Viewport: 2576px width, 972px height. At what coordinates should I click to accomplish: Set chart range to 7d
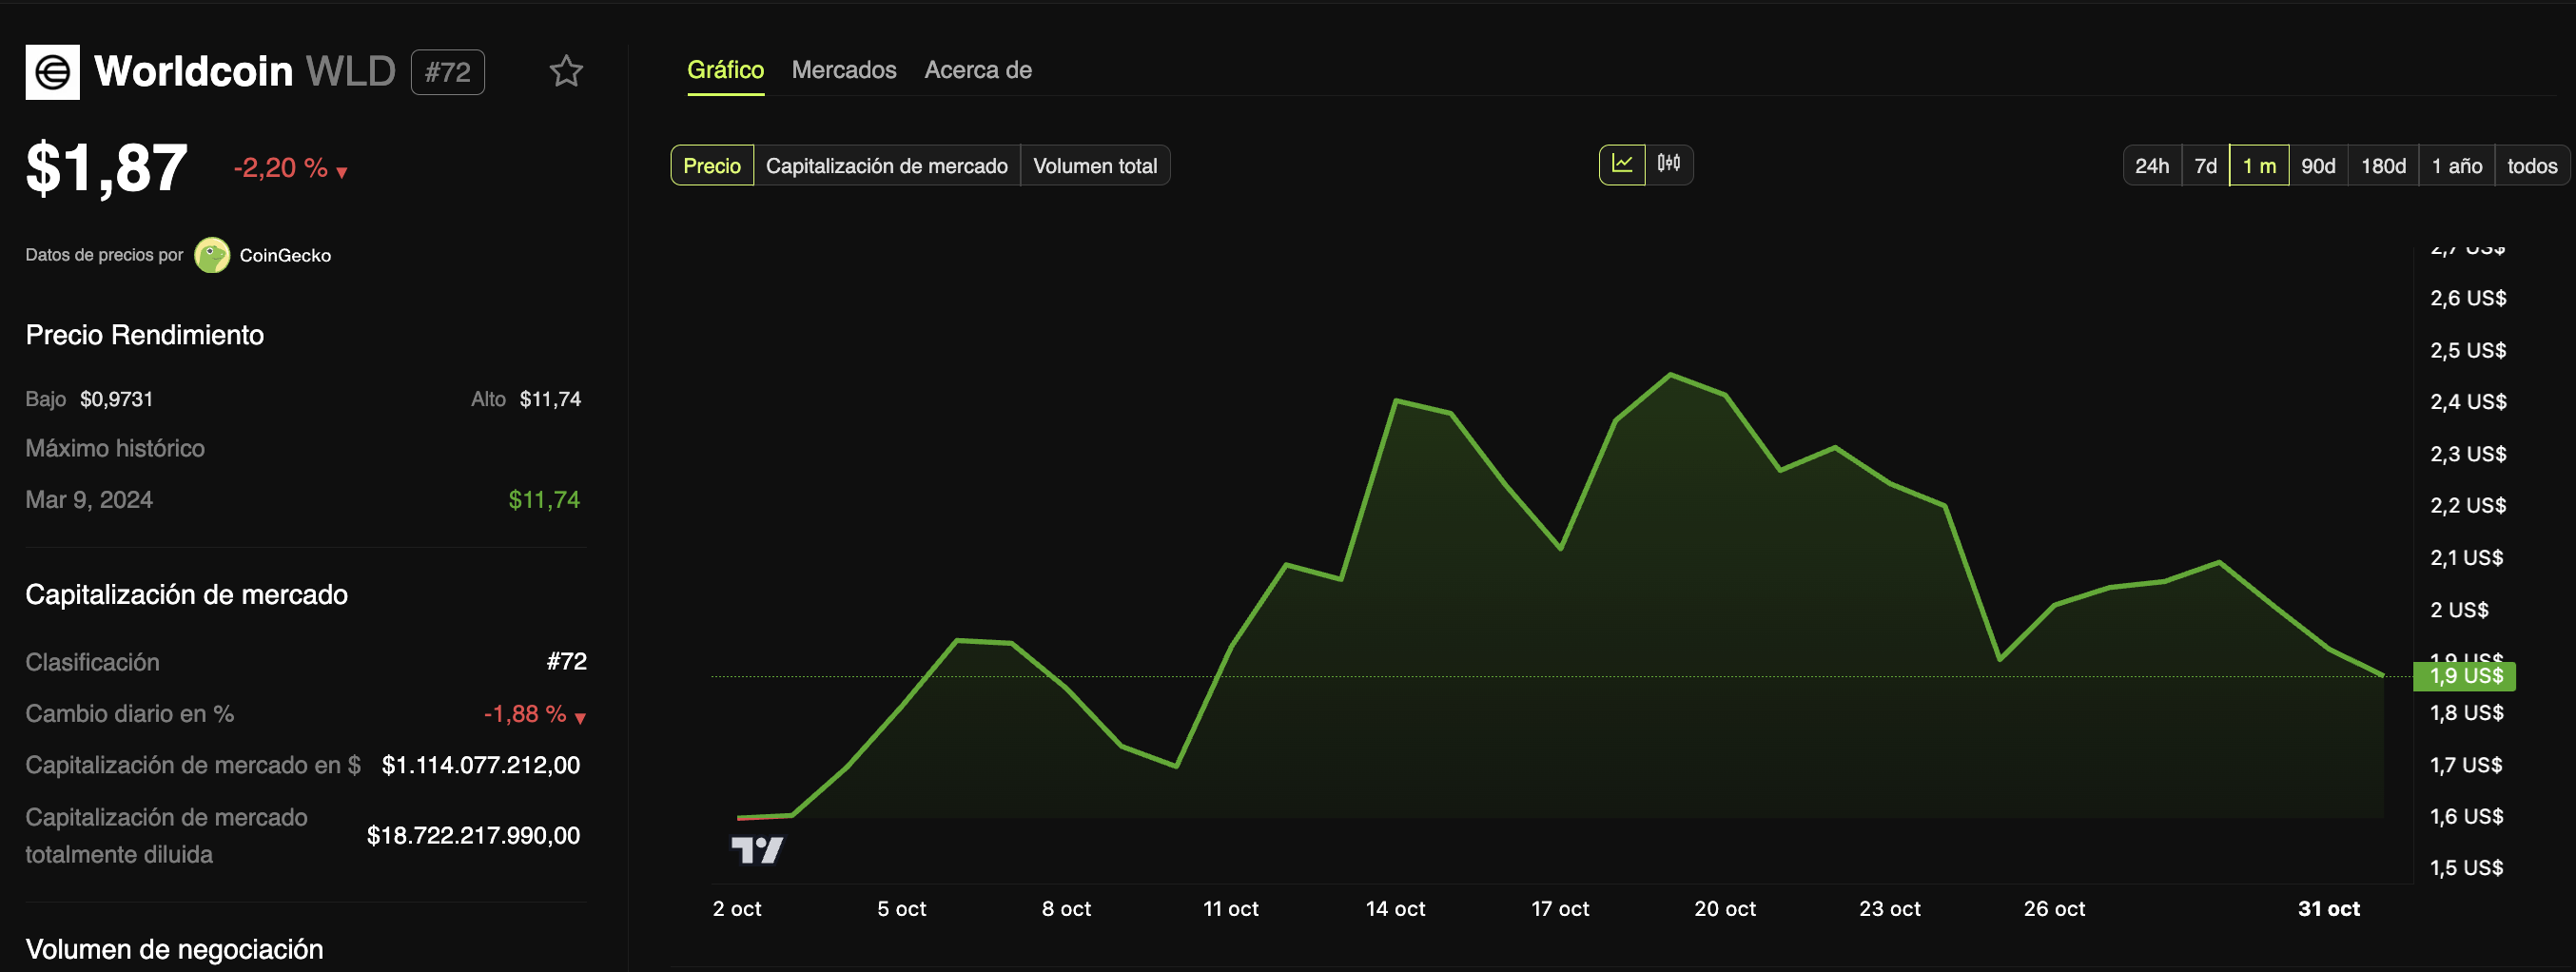pyautogui.click(x=2205, y=166)
